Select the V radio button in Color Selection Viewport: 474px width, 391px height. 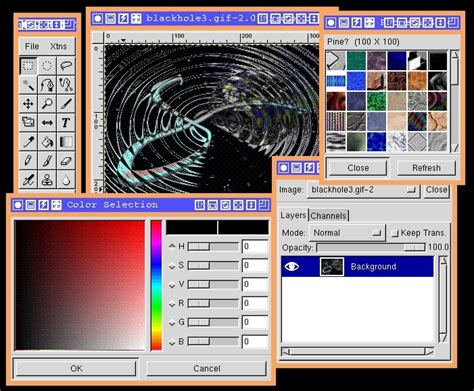click(x=172, y=285)
